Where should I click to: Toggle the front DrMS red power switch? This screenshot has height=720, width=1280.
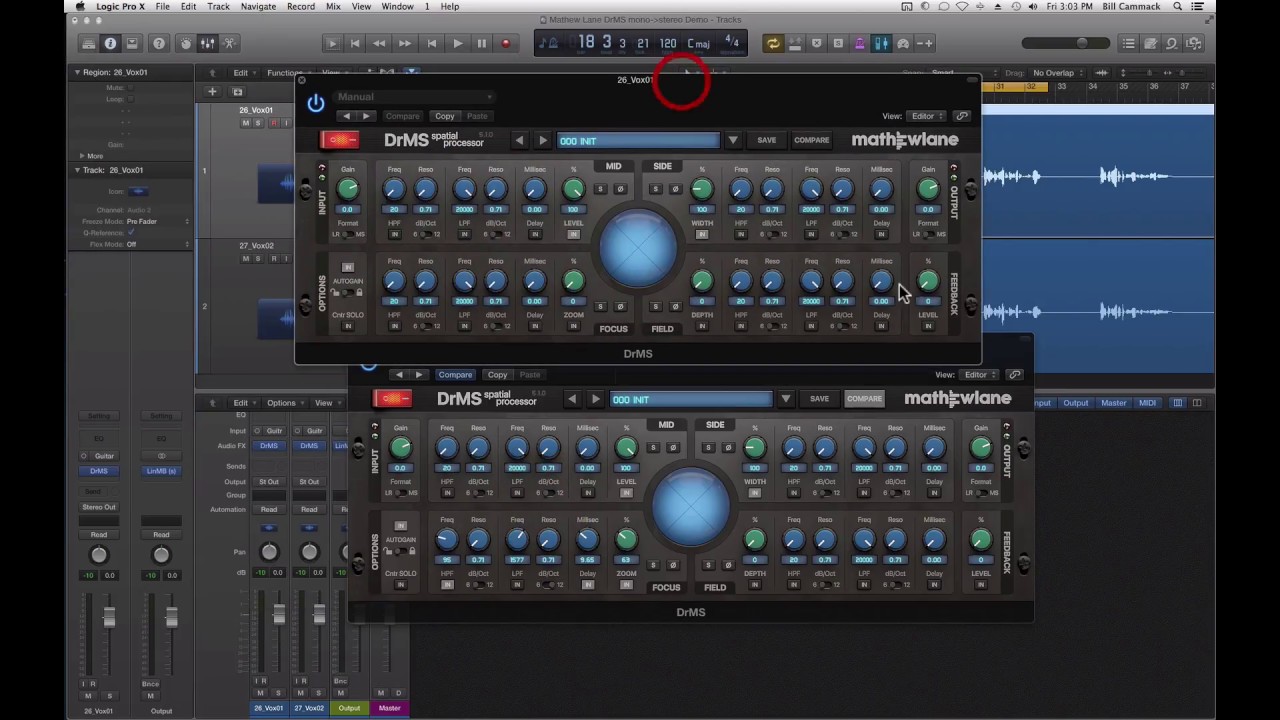pos(339,140)
